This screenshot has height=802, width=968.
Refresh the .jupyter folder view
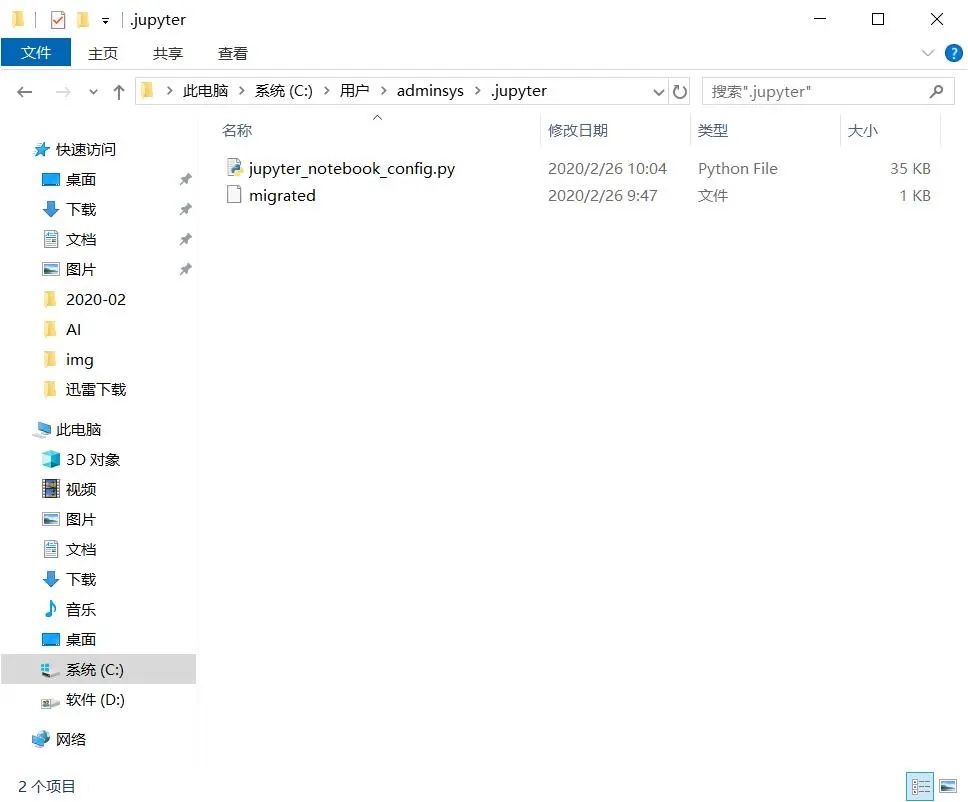[680, 91]
